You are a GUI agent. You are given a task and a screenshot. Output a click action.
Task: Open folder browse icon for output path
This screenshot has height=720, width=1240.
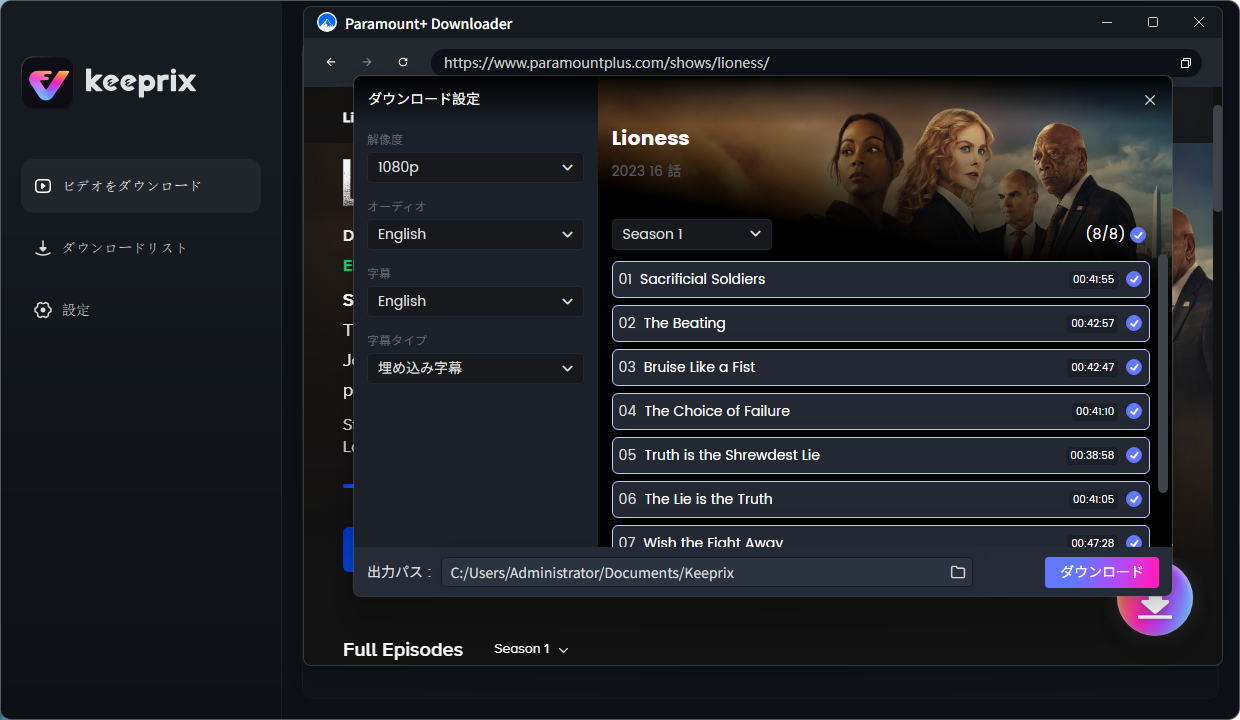click(957, 572)
